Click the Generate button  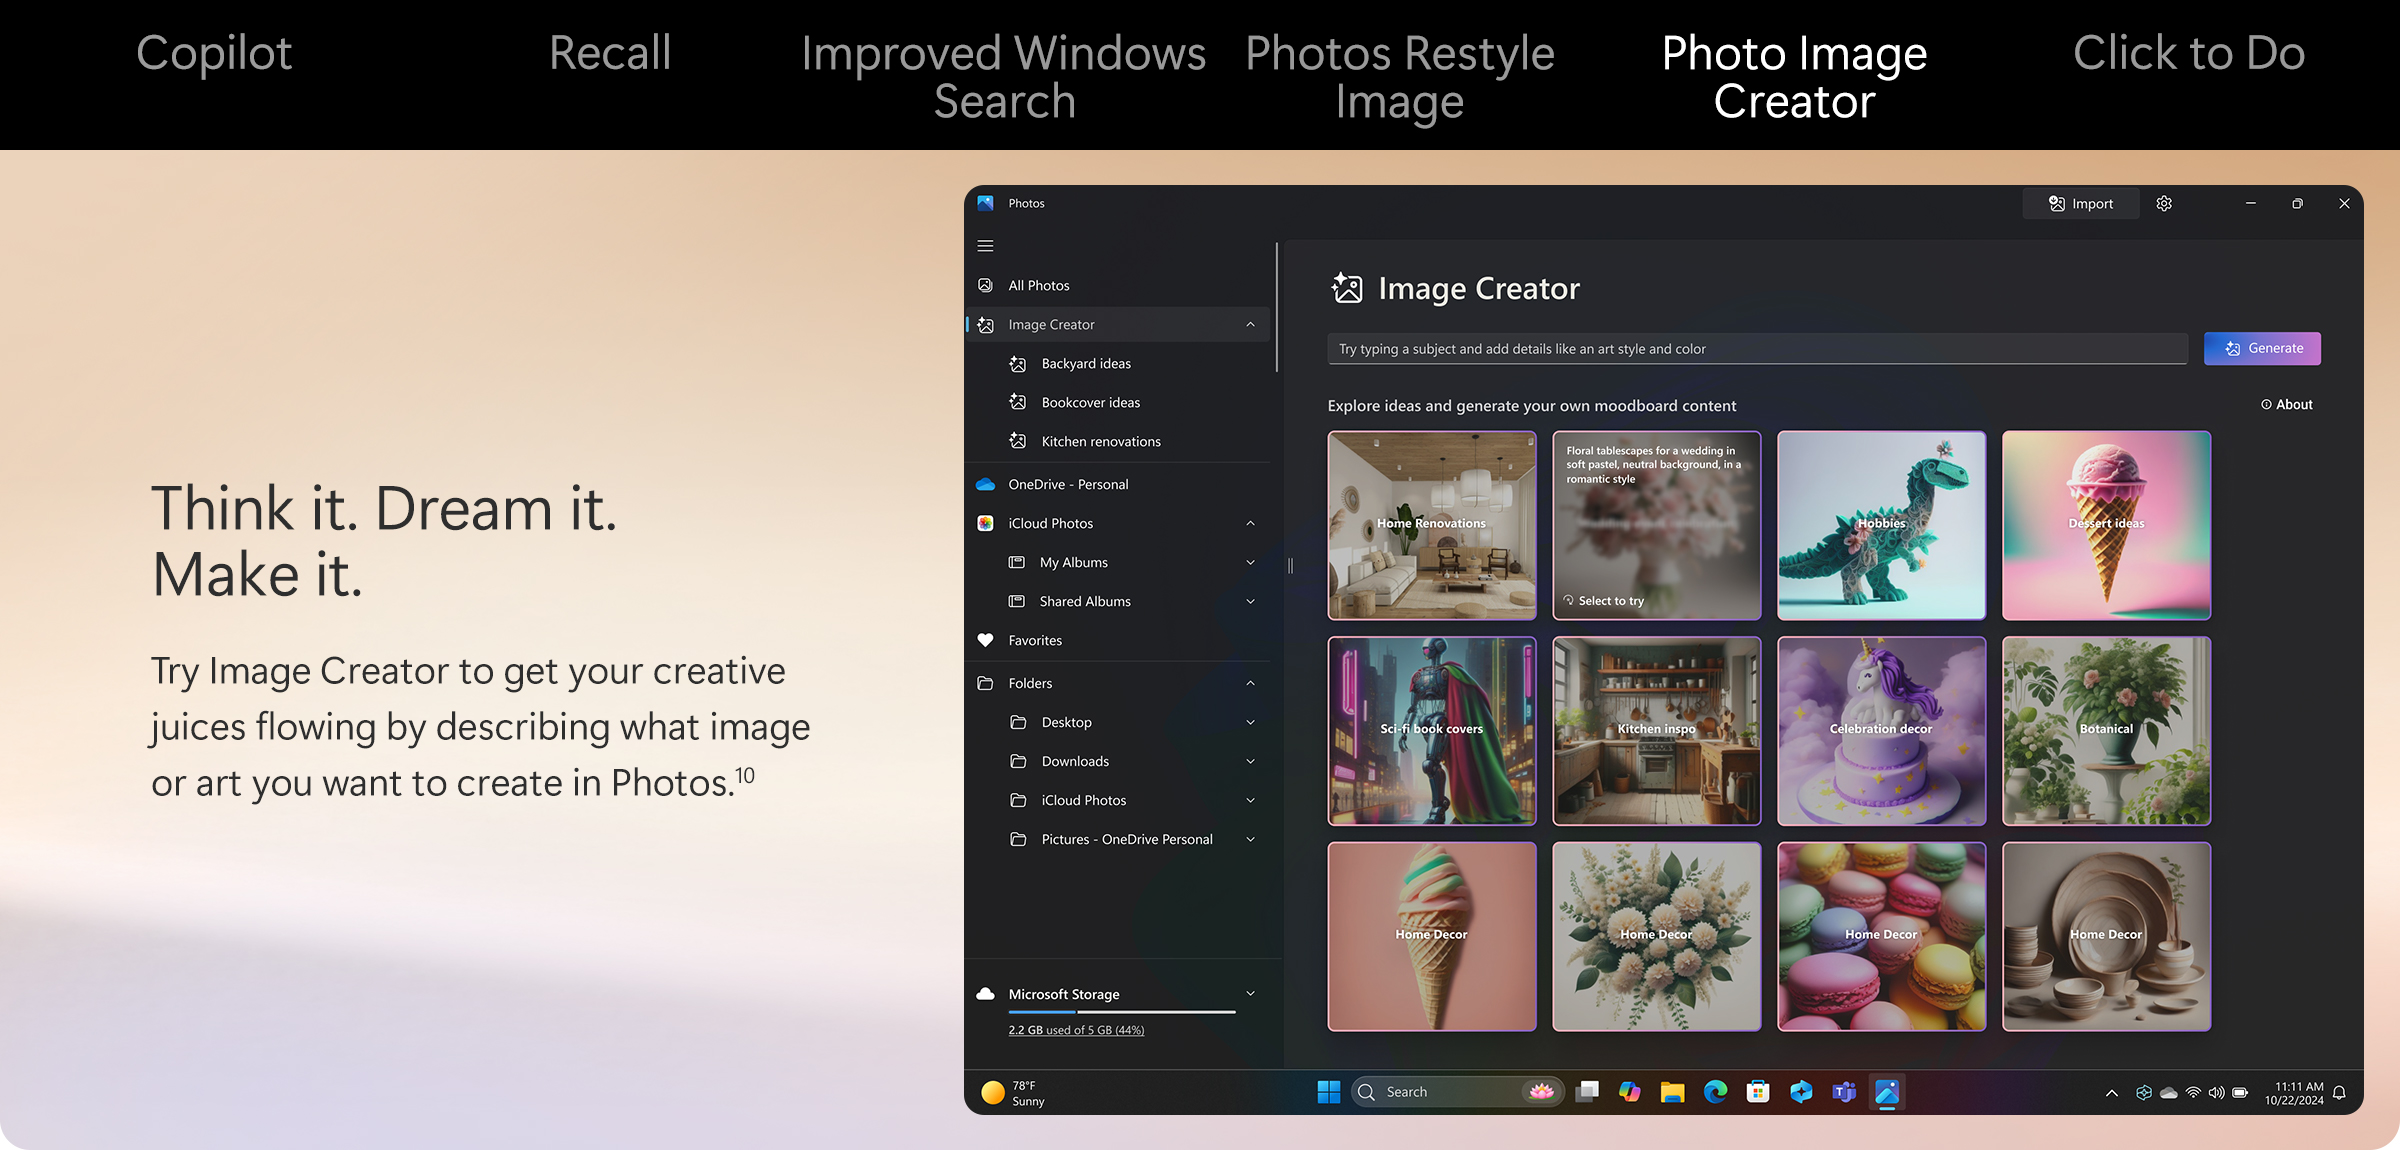point(2262,349)
